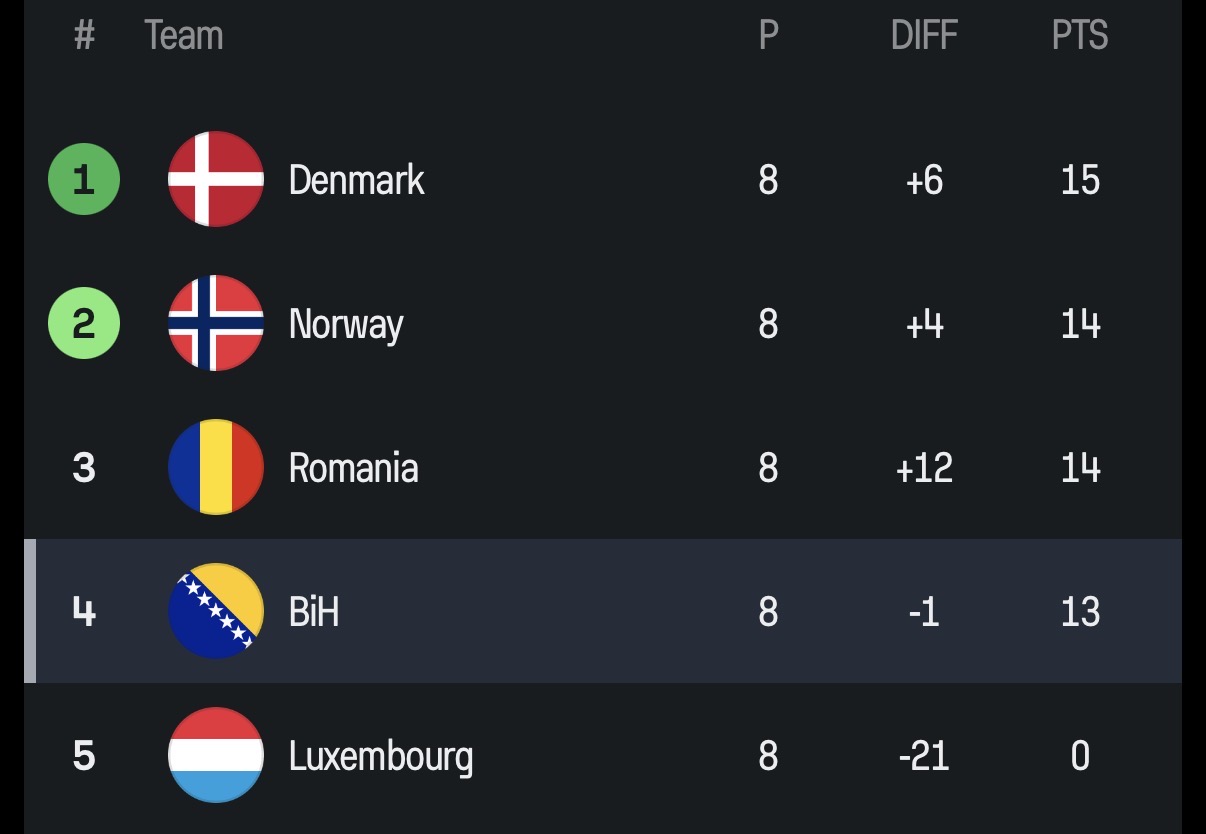
Task: Select the highlighted BiH team name
Action: pyautogui.click(x=314, y=611)
